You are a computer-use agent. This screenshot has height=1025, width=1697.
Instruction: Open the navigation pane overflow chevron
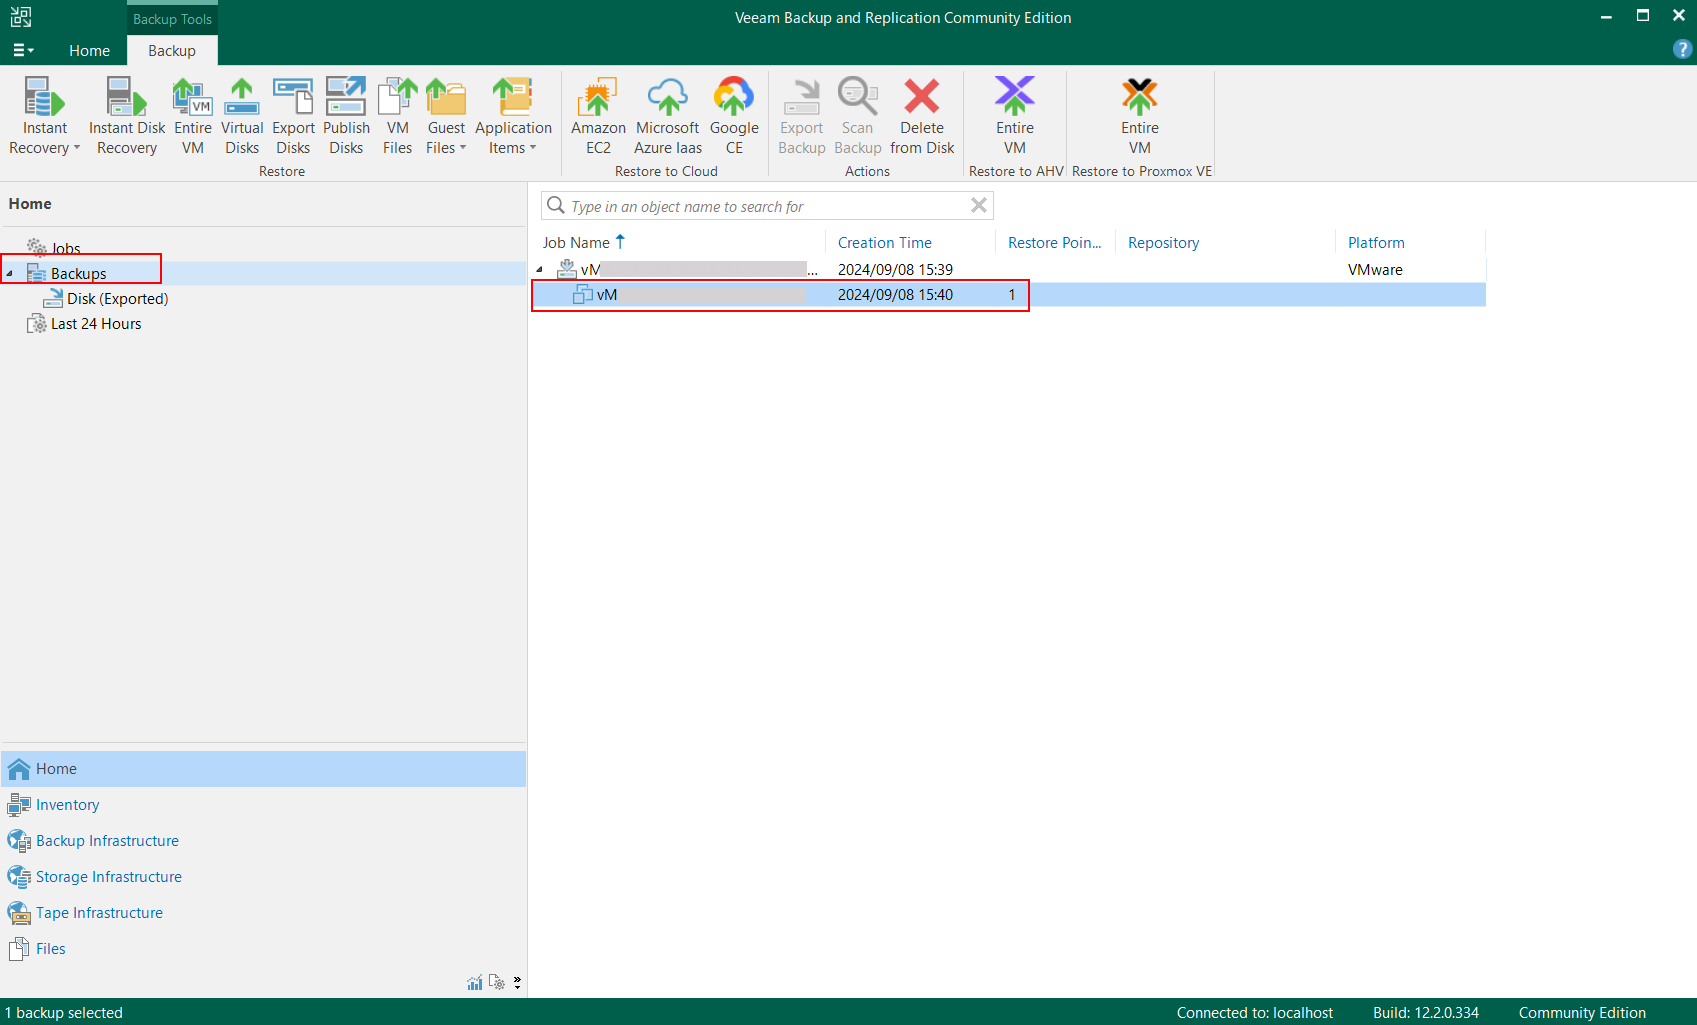pyautogui.click(x=517, y=983)
